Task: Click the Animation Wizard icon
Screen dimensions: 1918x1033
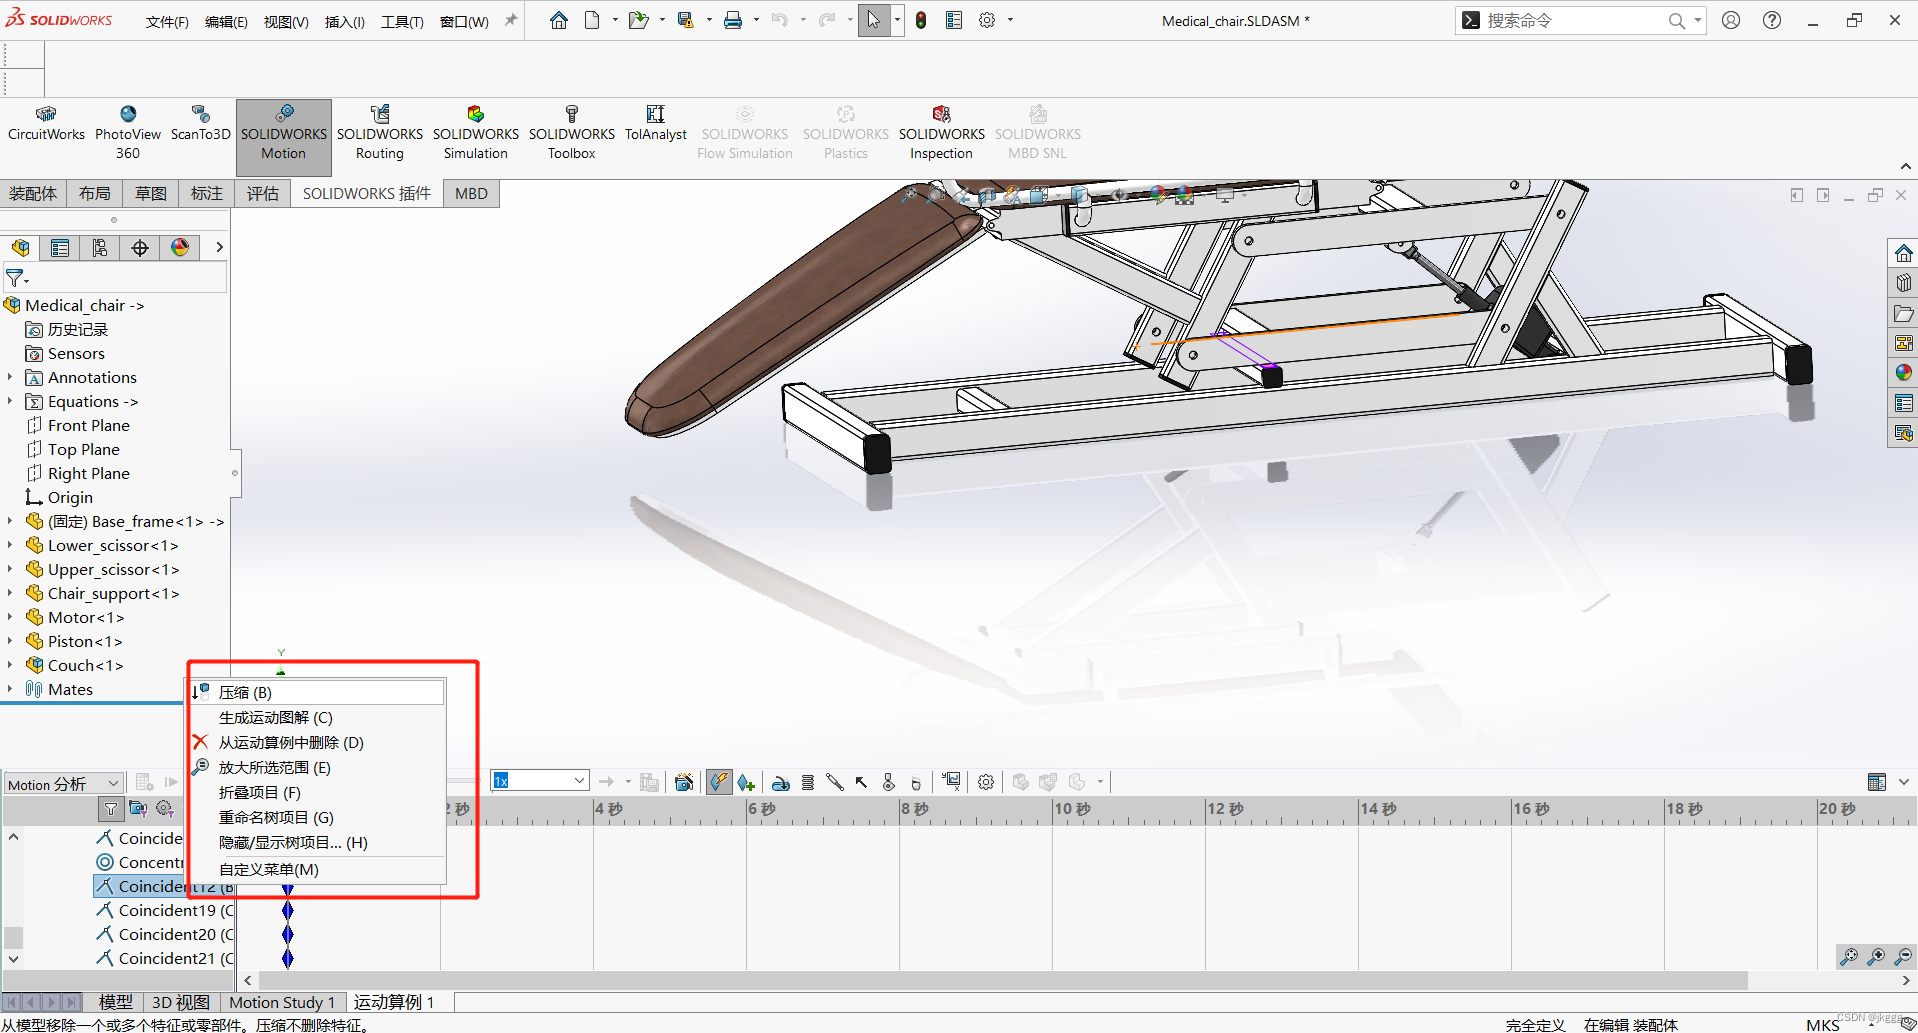Action: 684,782
